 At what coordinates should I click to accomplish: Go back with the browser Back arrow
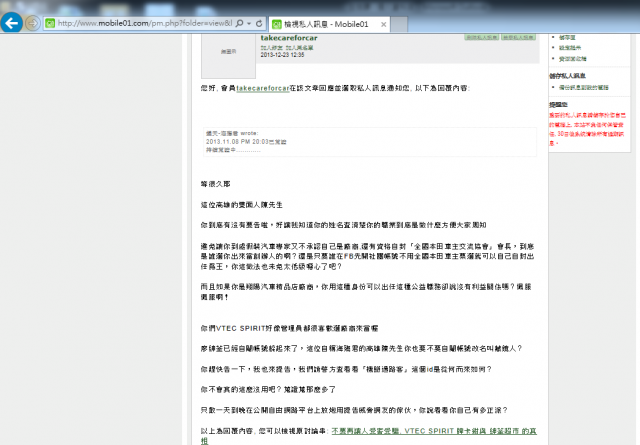point(11,23)
